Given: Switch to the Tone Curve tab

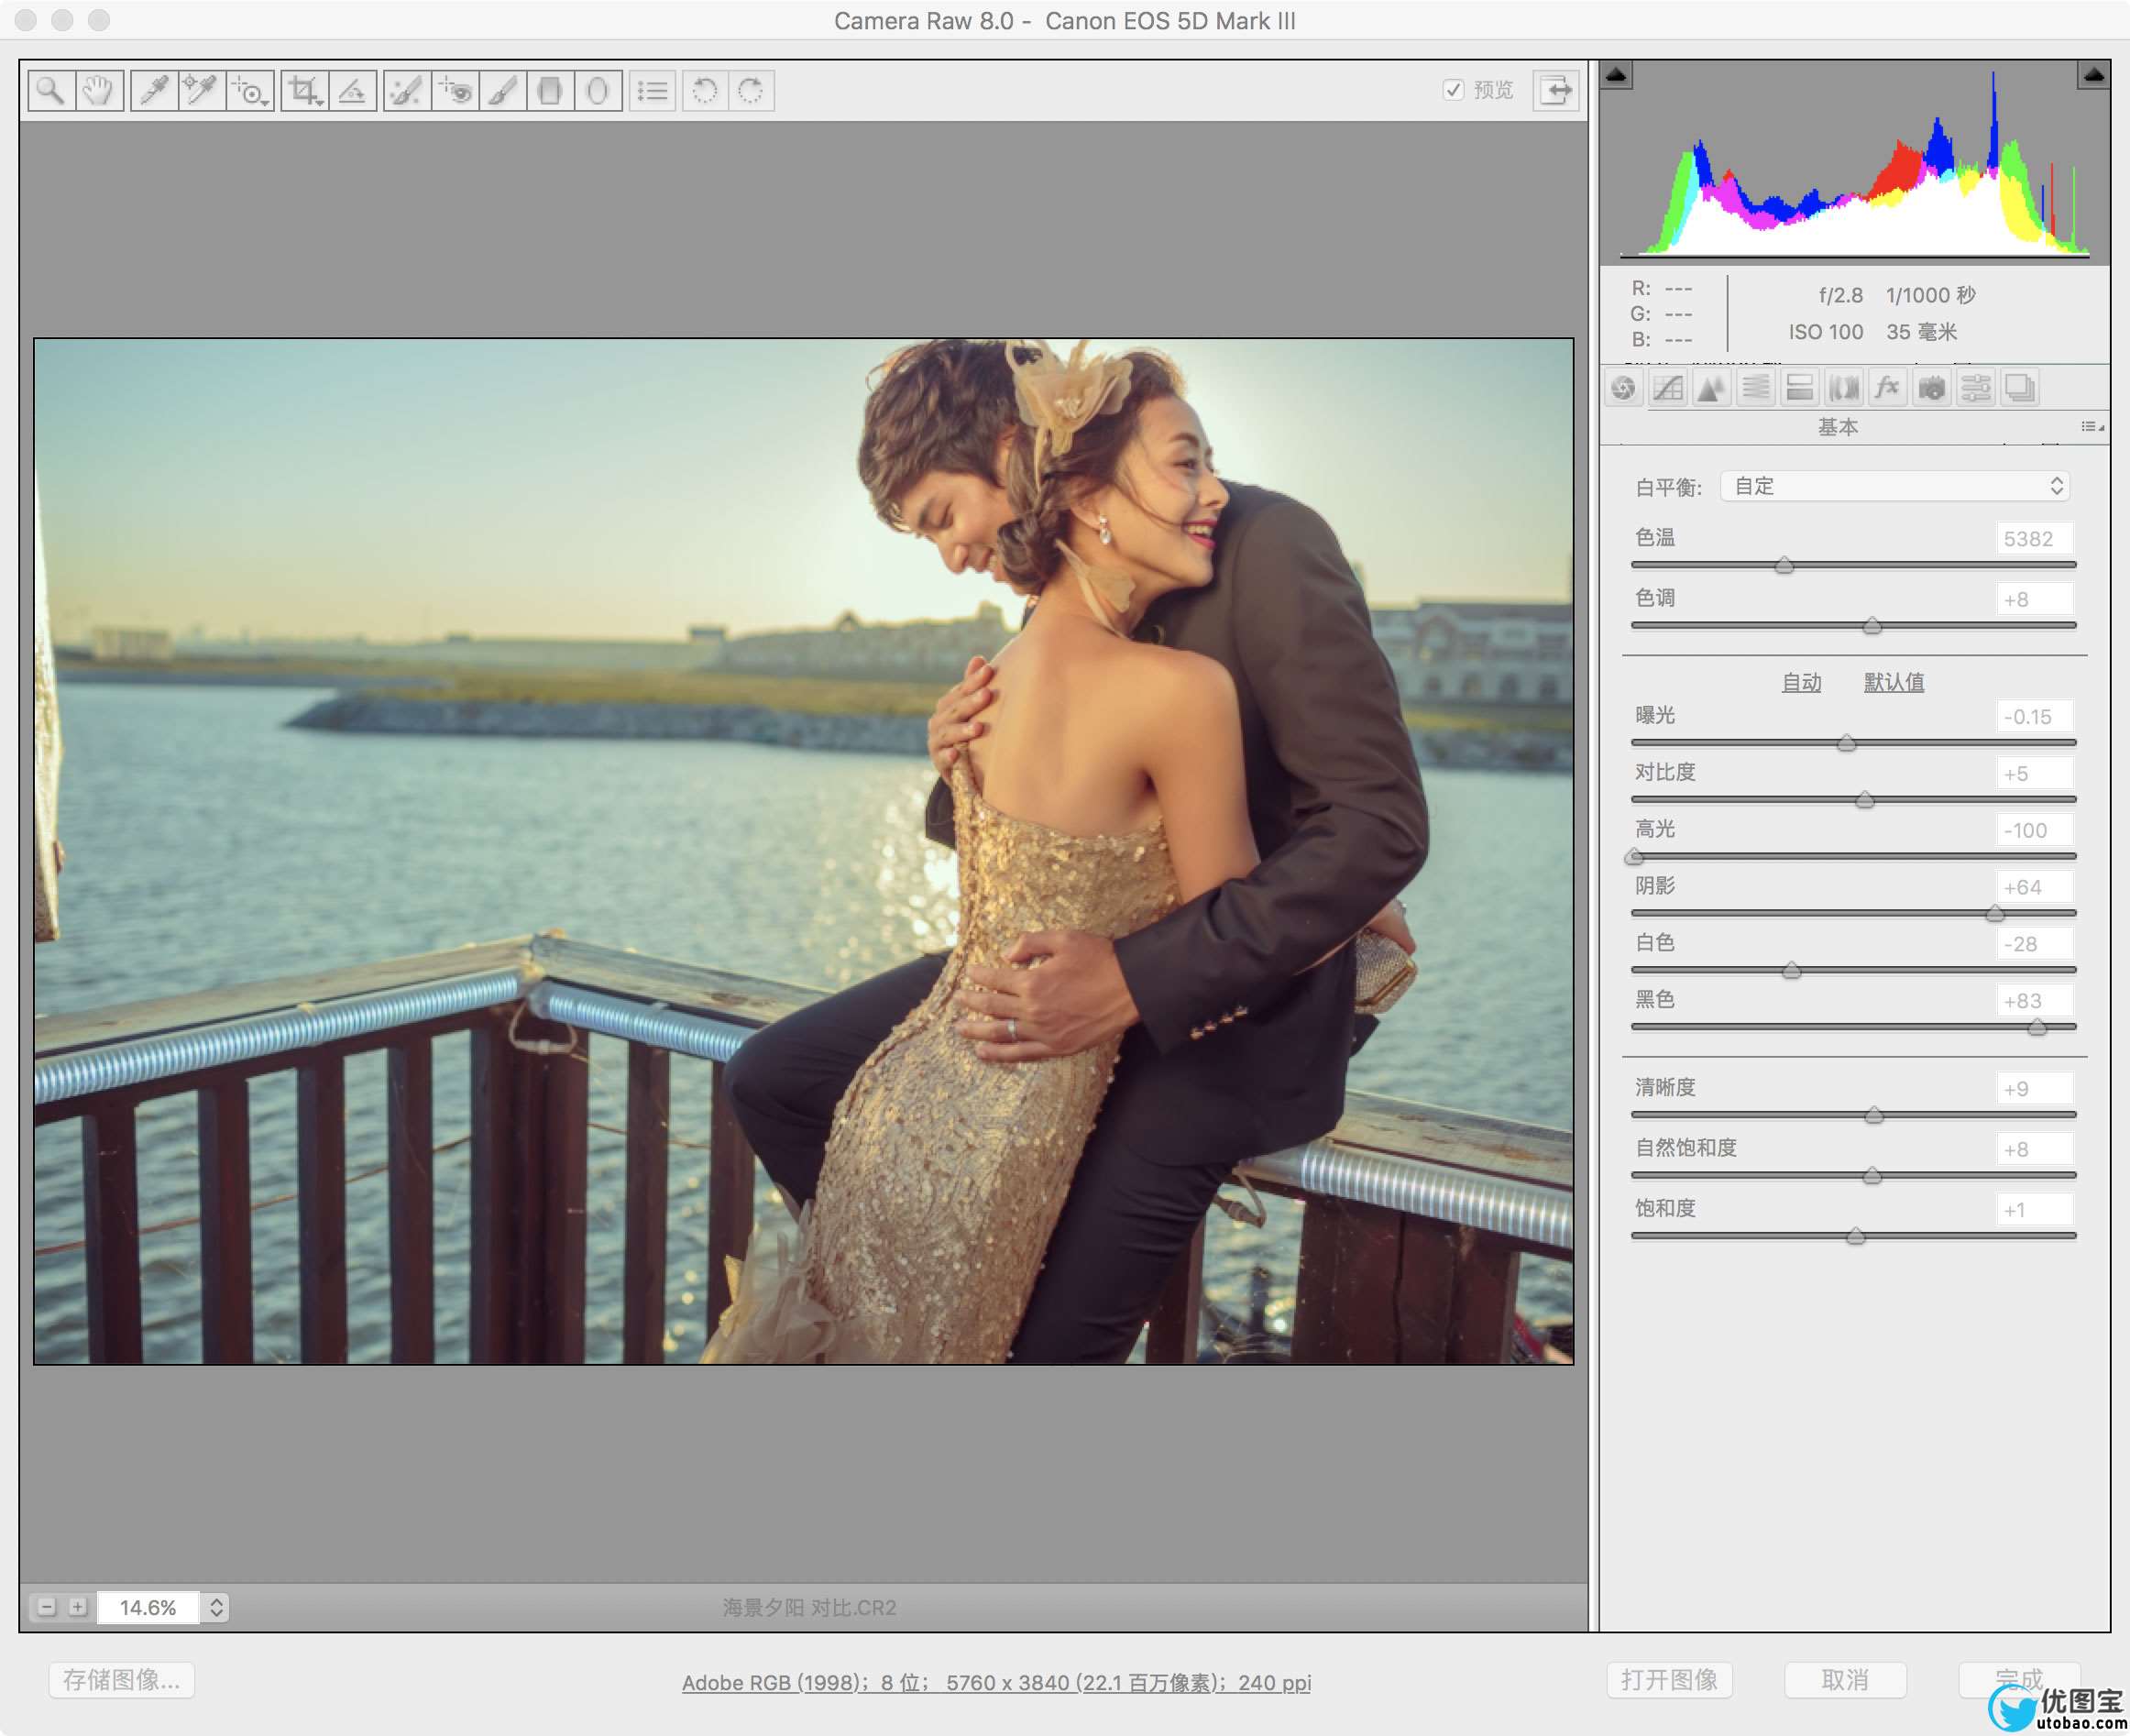Looking at the screenshot, I should [1667, 388].
